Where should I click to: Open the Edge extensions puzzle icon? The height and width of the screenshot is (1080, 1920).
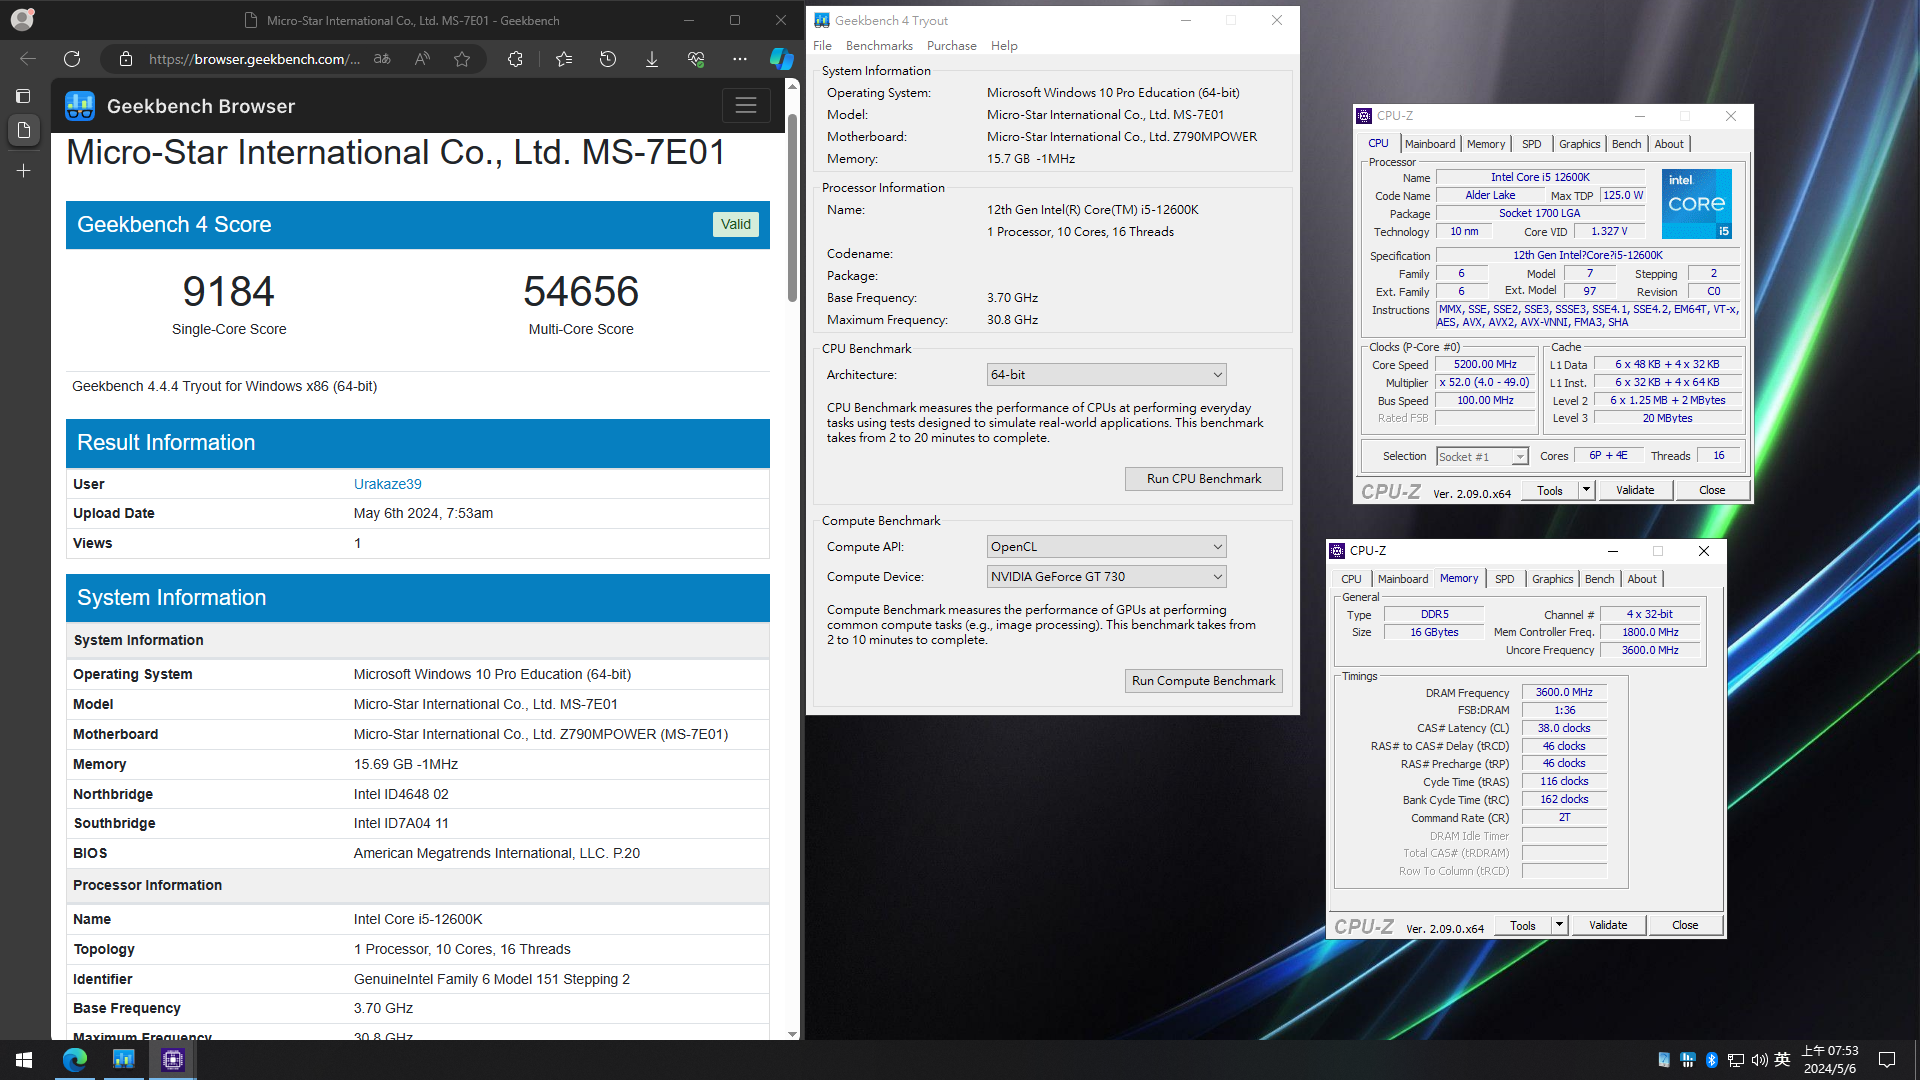tap(515, 59)
